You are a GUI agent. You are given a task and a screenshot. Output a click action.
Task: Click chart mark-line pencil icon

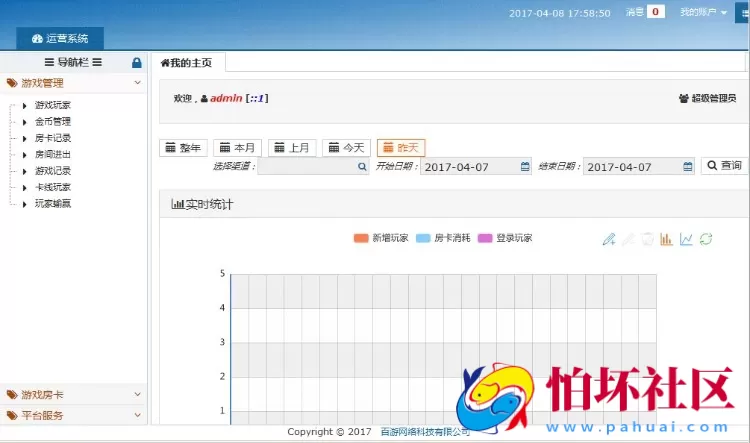pos(609,239)
